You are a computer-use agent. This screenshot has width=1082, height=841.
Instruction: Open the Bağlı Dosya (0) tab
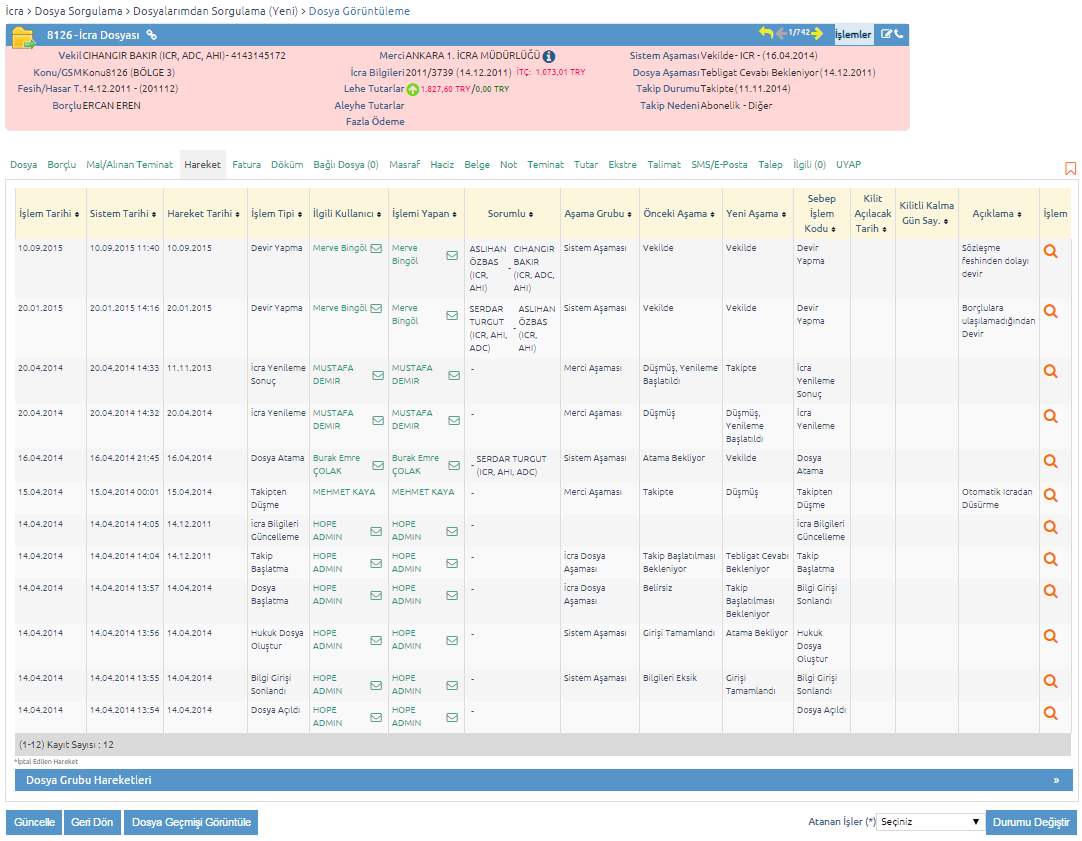(346, 165)
